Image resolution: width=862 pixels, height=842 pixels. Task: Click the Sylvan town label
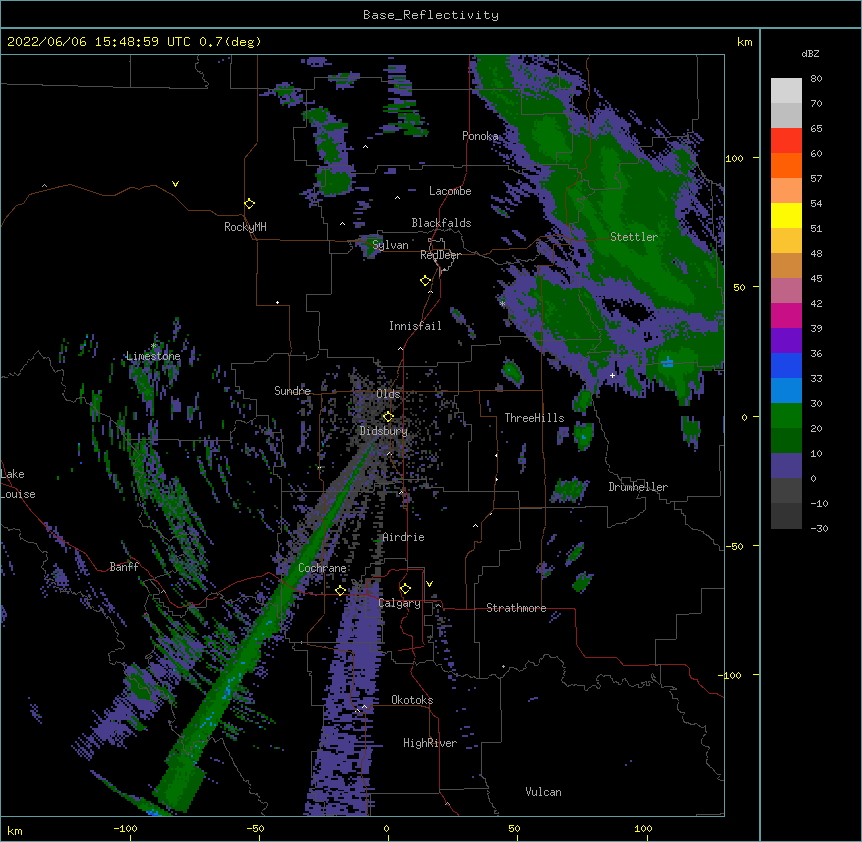(390, 245)
